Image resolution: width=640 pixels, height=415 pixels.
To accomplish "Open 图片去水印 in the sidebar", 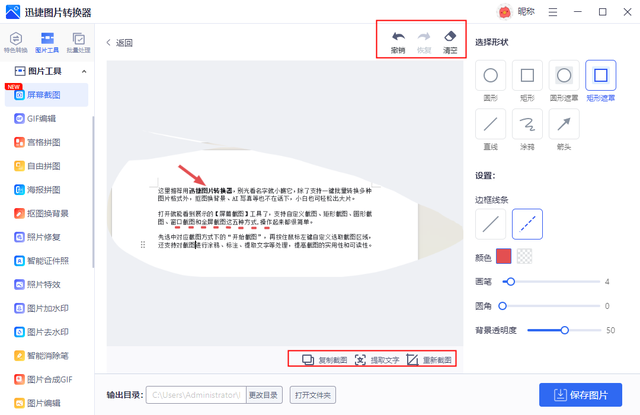I will click(x=47, y=332).
